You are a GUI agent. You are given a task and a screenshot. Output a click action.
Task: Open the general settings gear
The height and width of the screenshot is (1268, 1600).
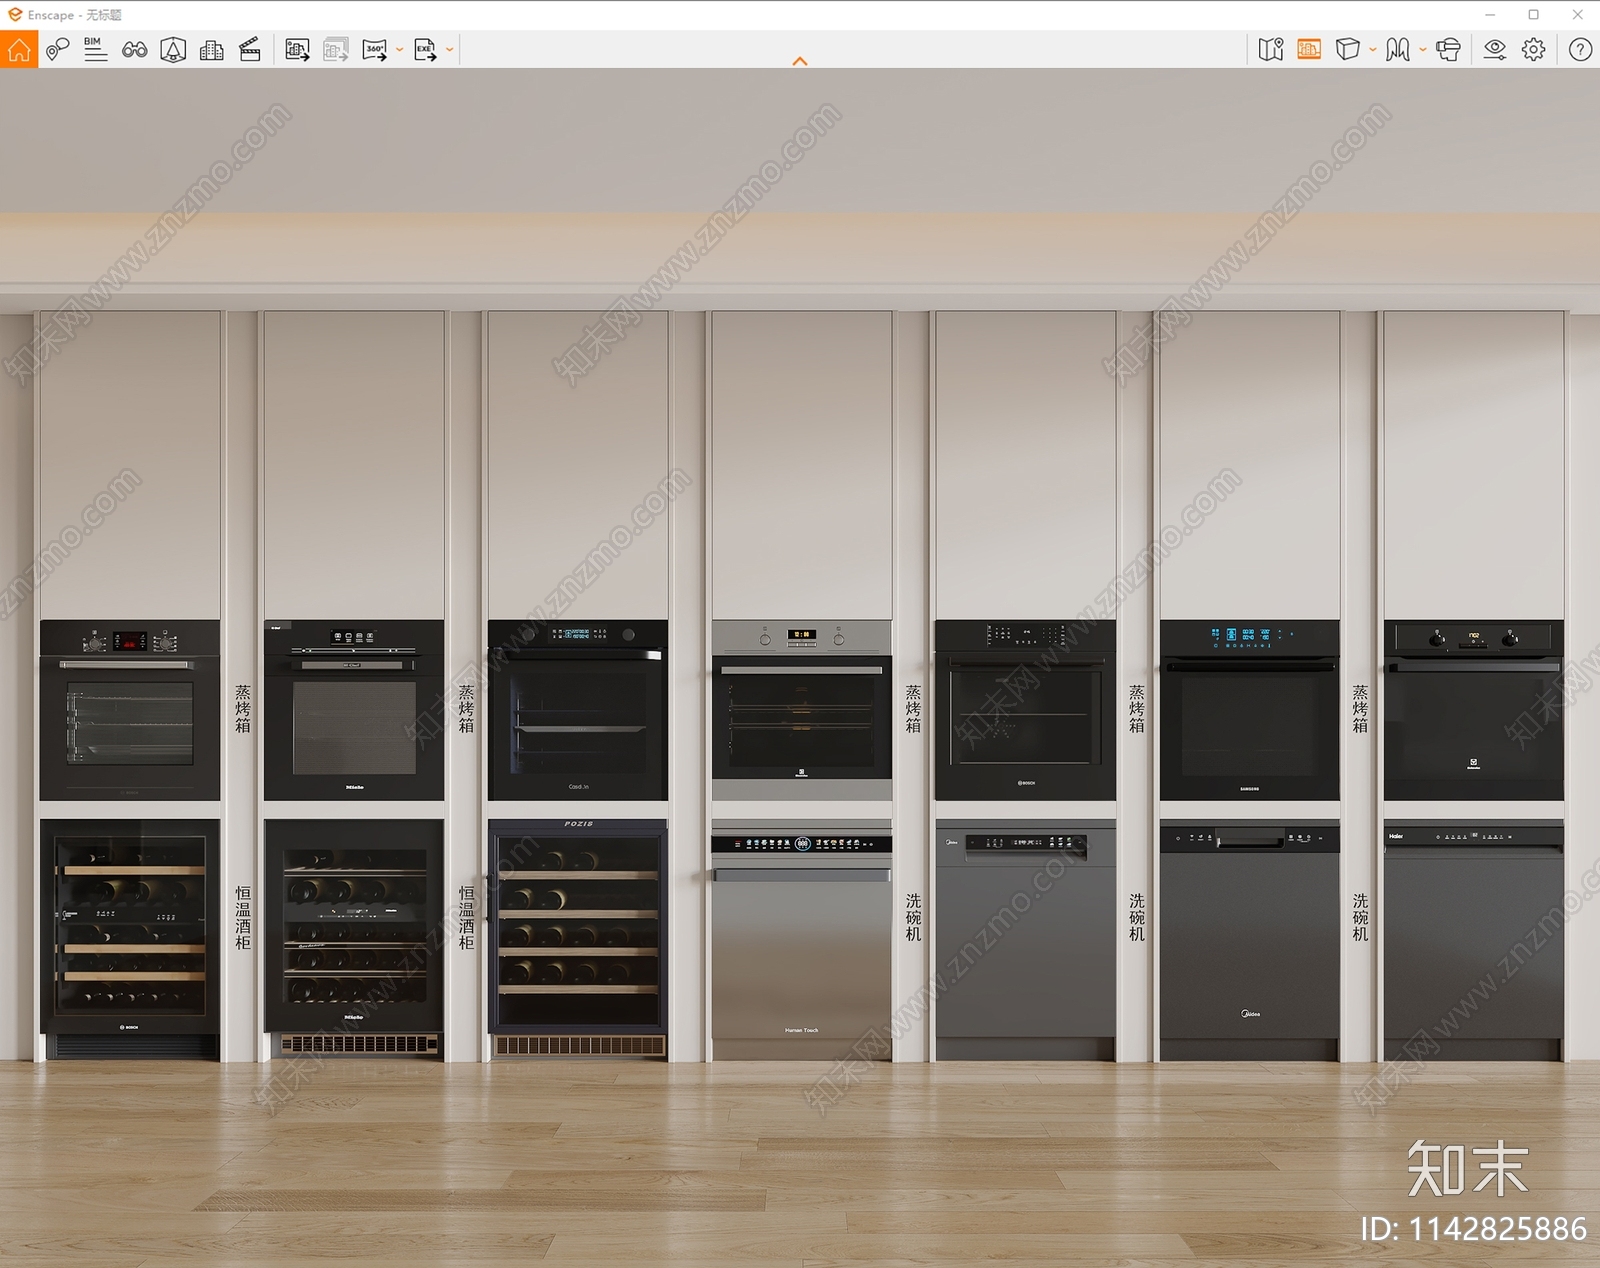click(1534, 49)
